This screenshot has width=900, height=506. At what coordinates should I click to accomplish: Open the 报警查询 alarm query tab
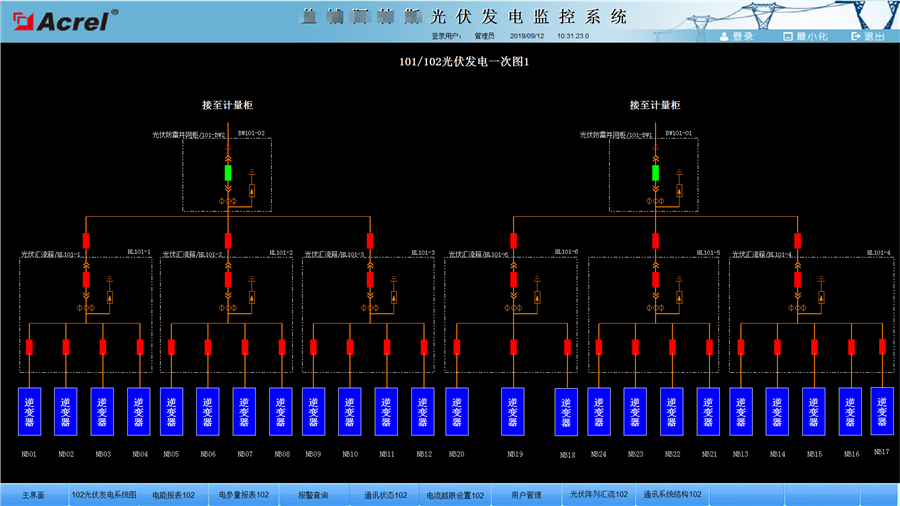coord(312,495)
